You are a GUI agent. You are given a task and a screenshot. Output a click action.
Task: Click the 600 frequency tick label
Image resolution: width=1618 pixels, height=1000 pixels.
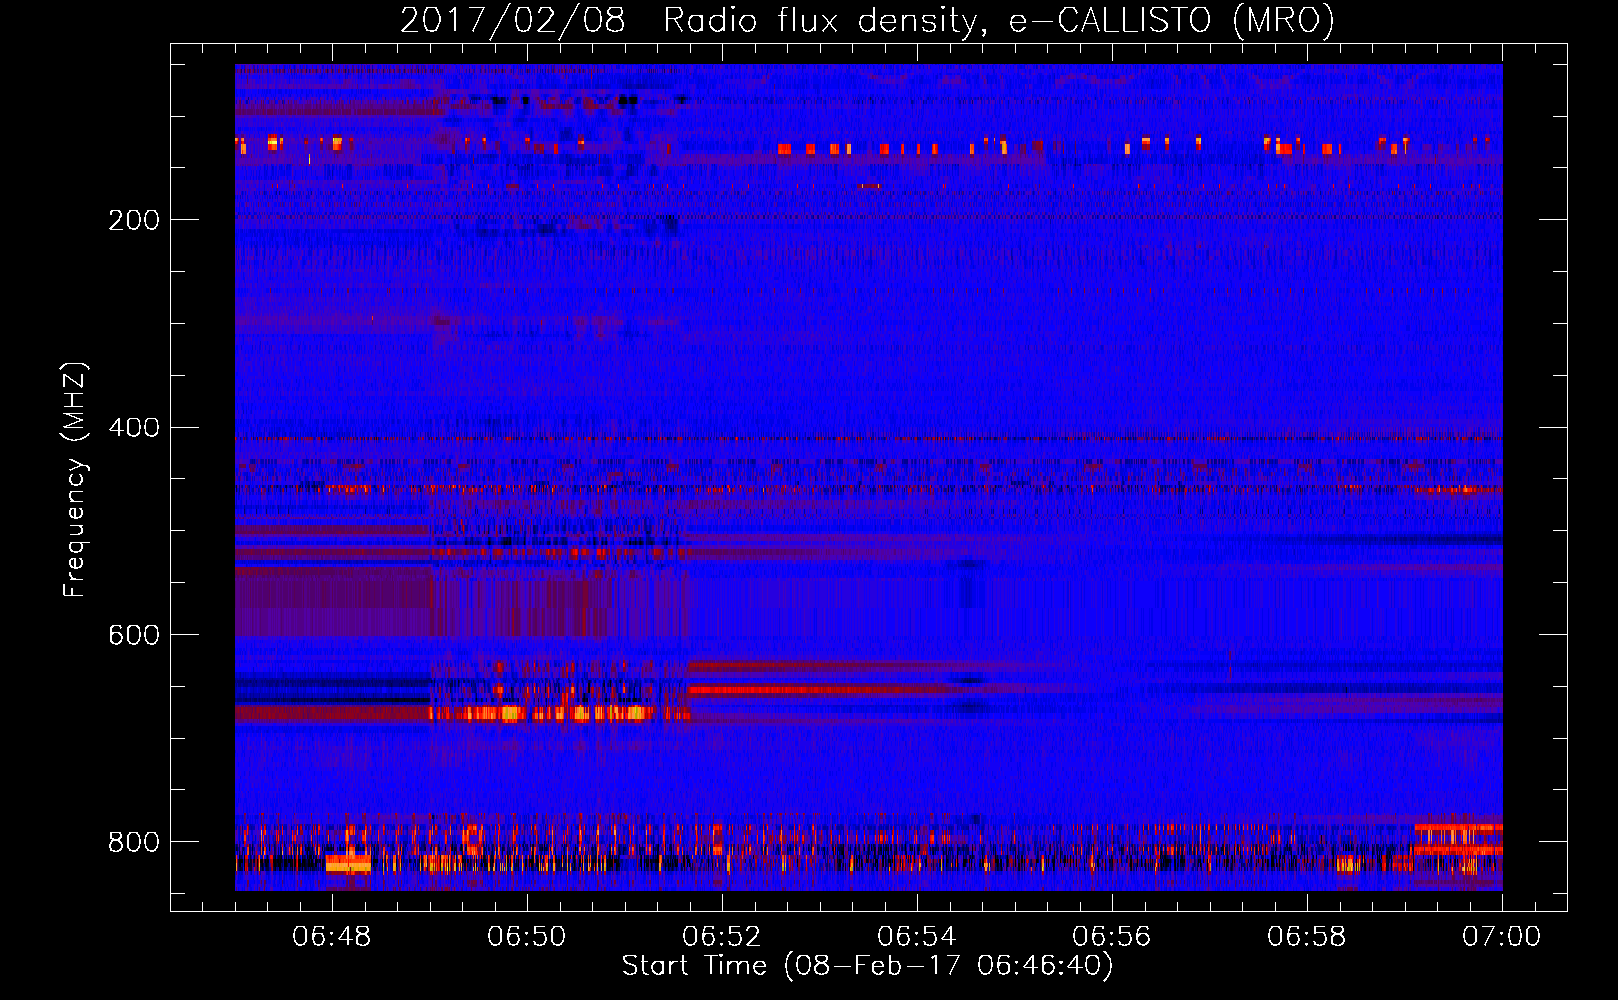133,636
